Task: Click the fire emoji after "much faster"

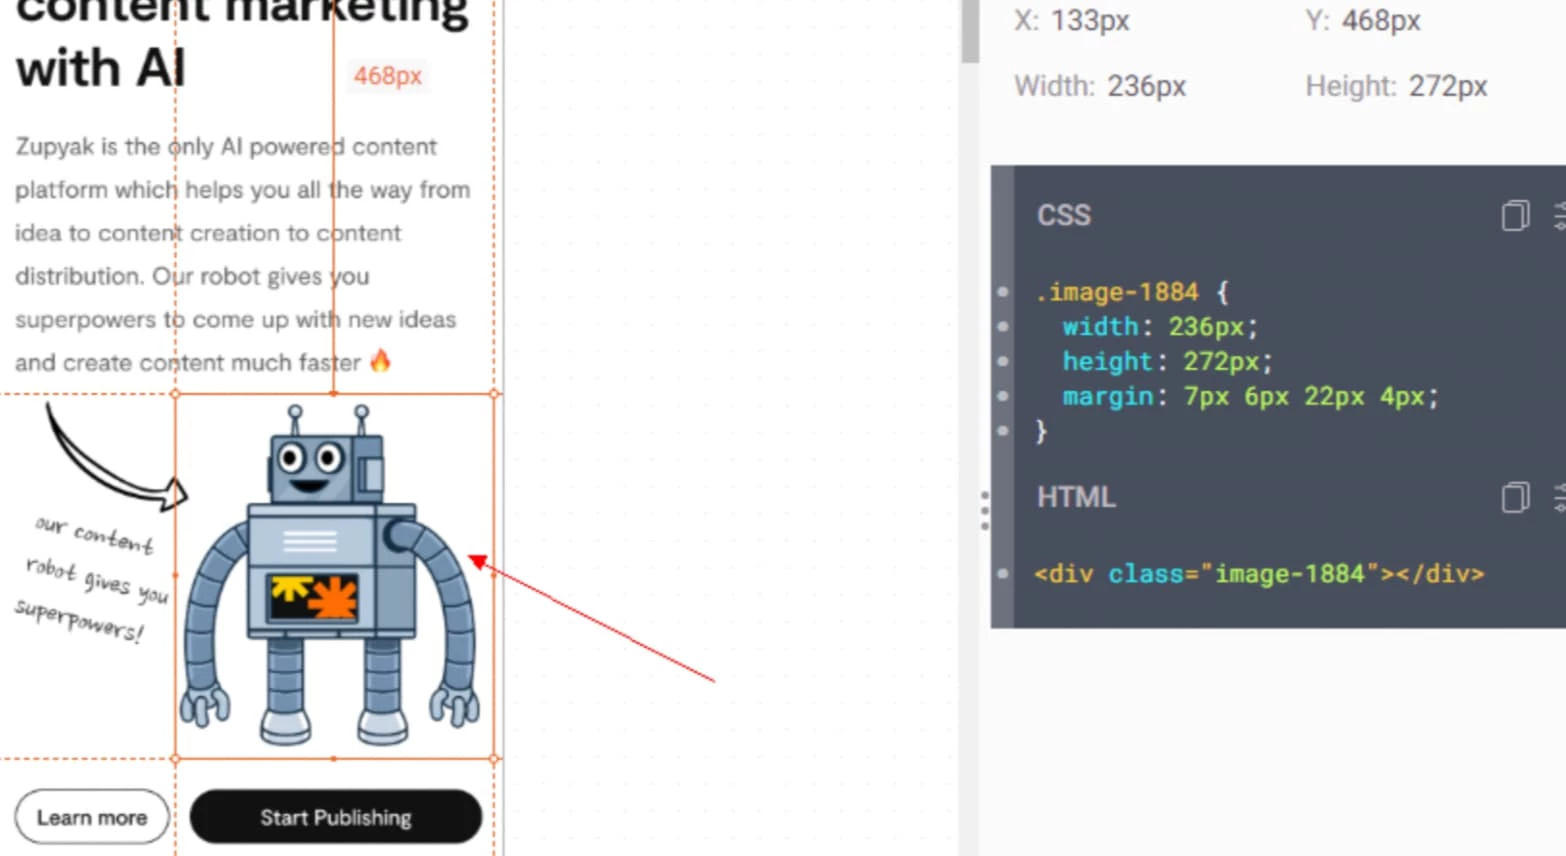Action: (380, 361)
